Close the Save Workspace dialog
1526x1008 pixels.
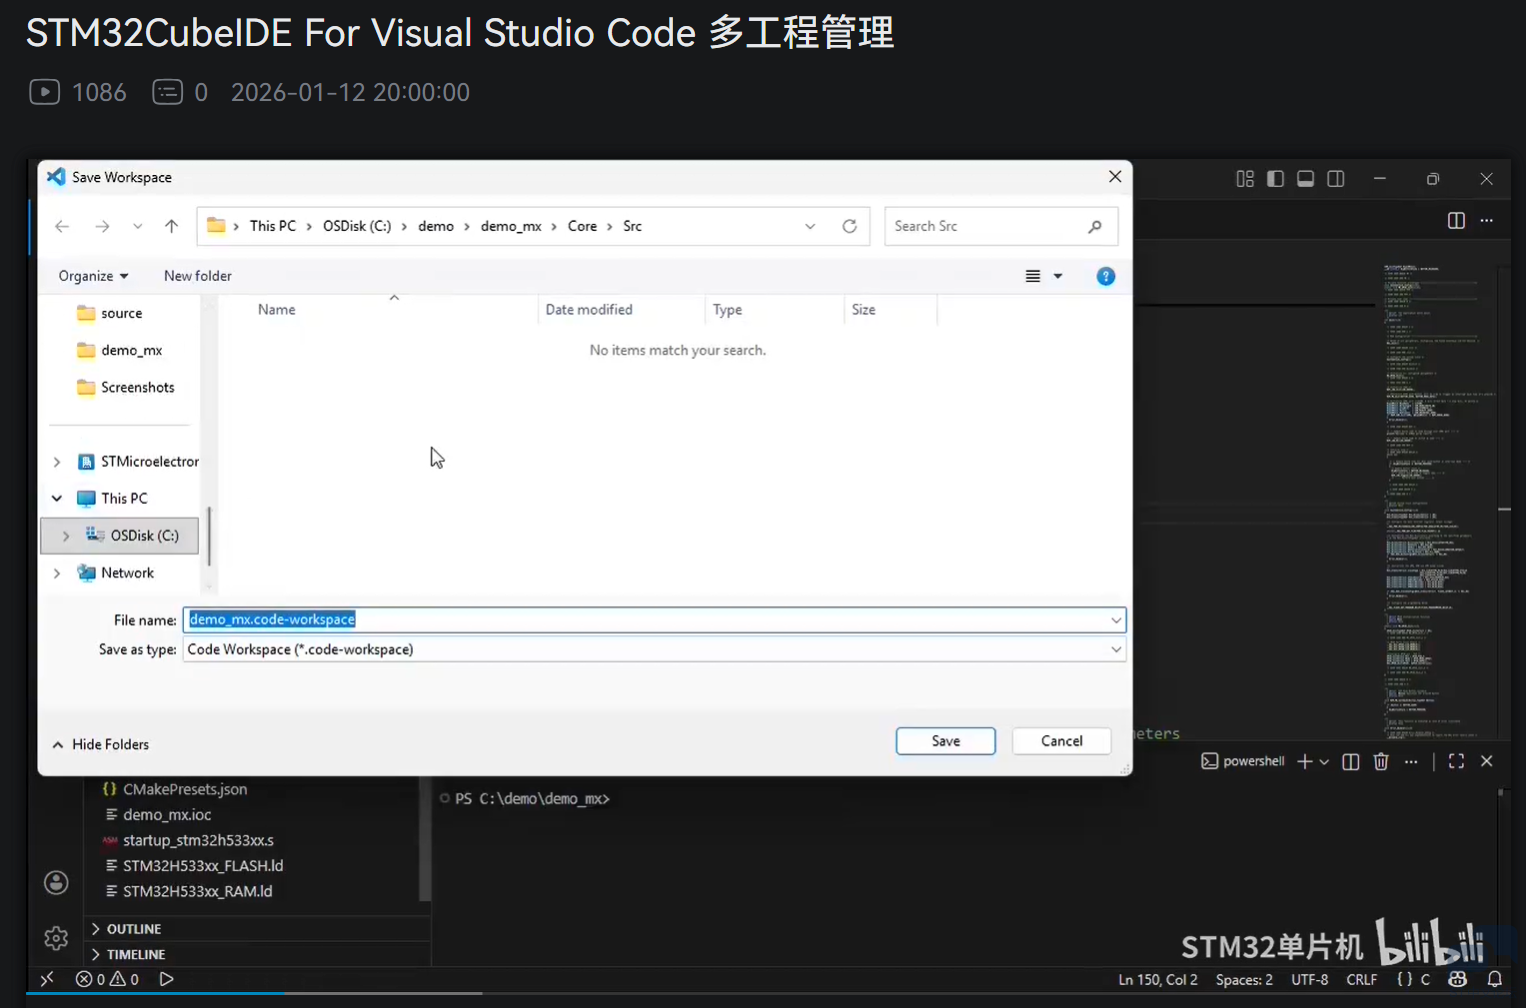(x=1115, y=176)
